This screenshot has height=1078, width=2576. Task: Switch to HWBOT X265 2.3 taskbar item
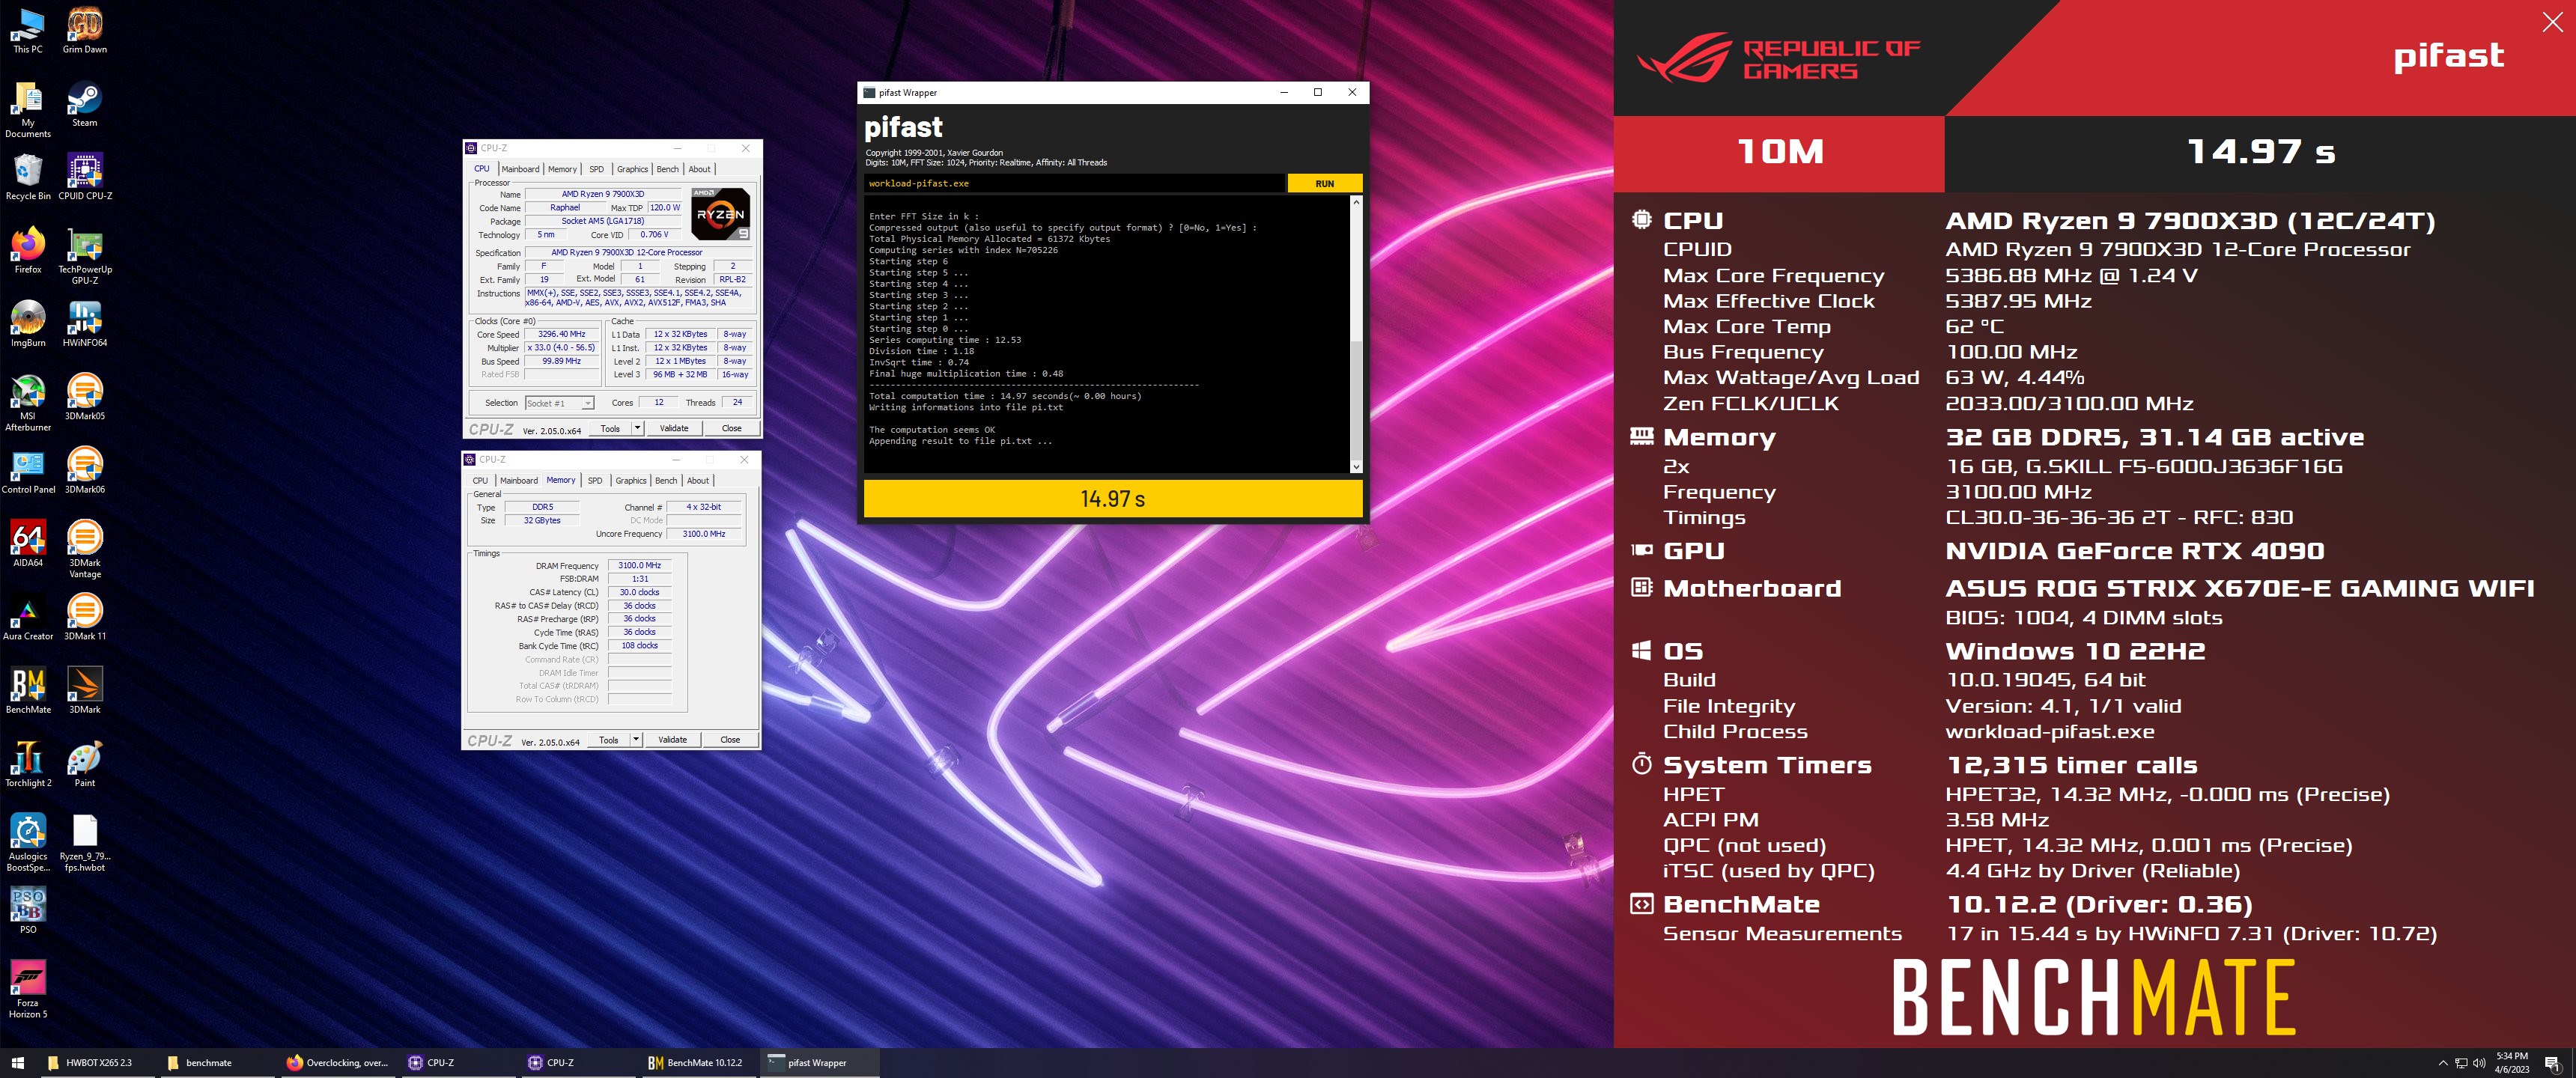tap(98, 1063)
